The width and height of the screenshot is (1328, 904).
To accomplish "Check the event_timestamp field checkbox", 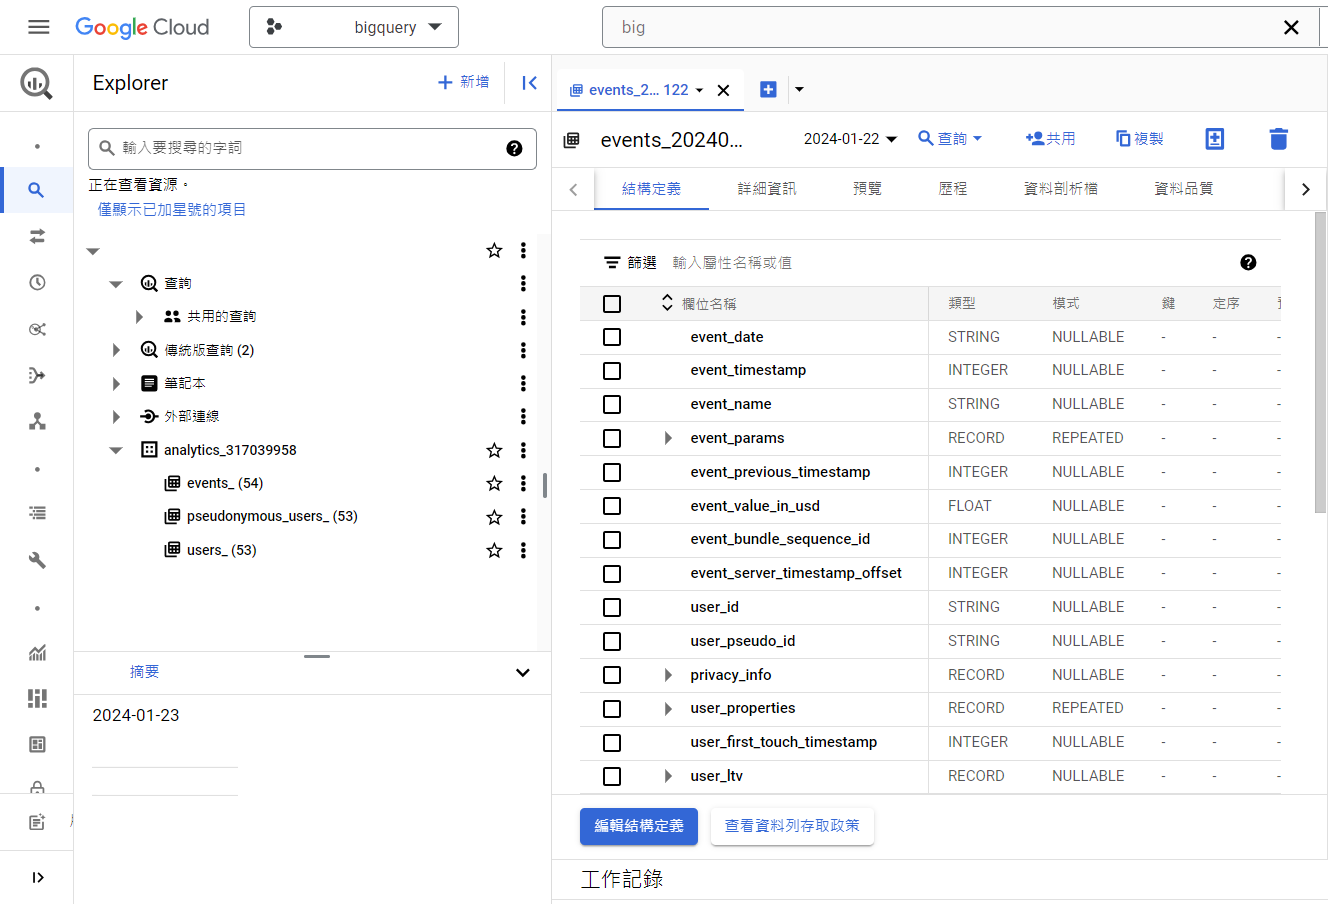I will pyautogui.click(x=612, y=371).
